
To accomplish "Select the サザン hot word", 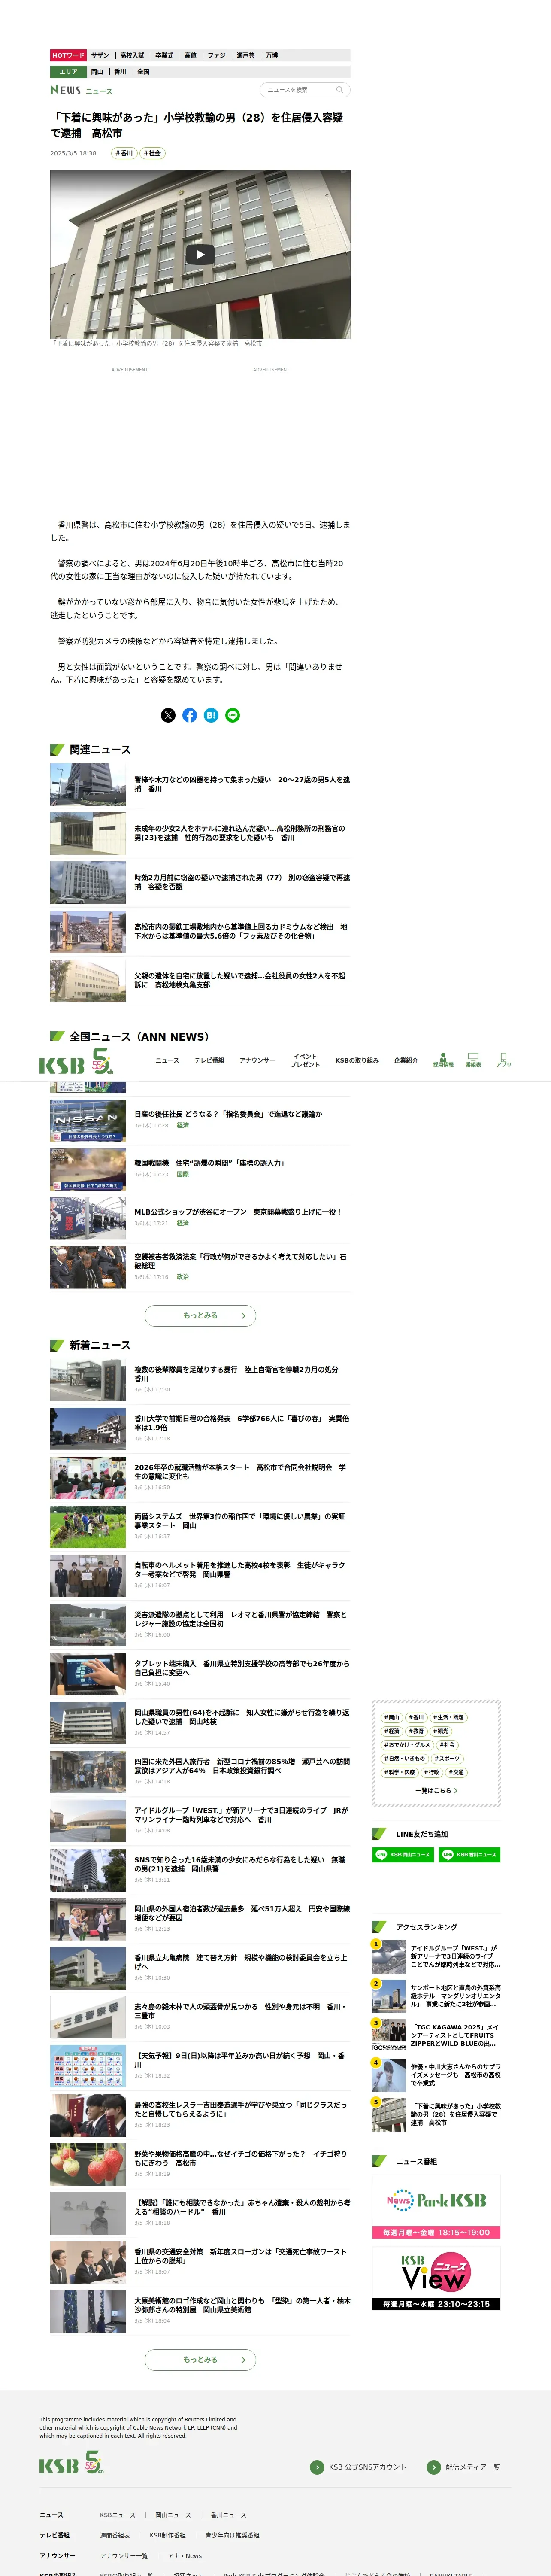I will pyautogui.click(x=100, y=56).
